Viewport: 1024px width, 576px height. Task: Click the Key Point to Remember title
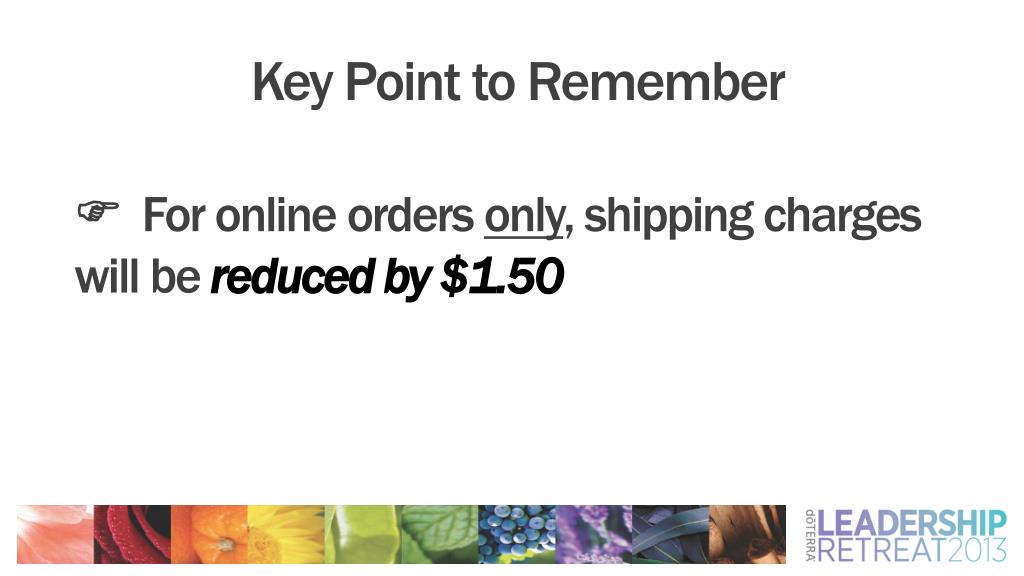(x=519, y=84)
